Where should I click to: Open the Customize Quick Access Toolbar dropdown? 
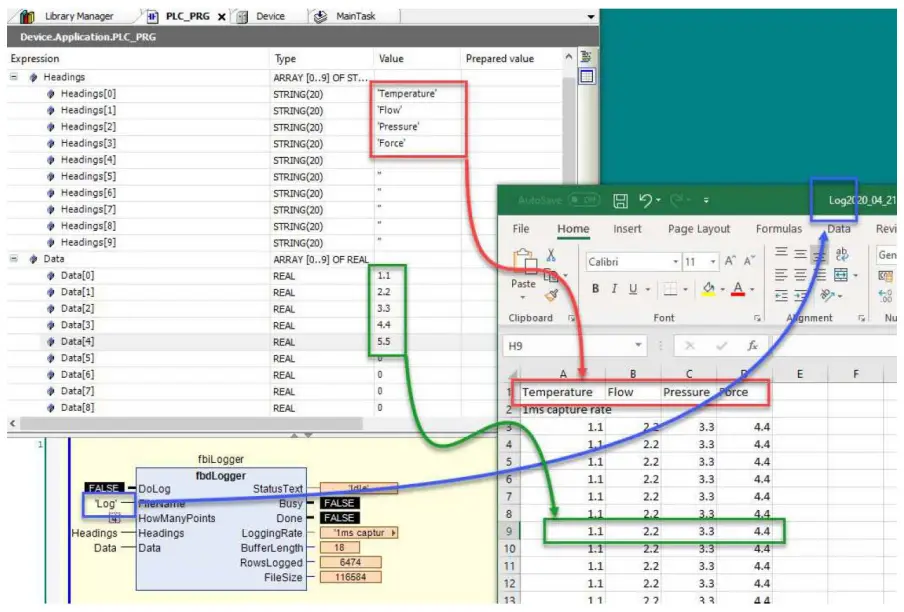tap(706, 201)
